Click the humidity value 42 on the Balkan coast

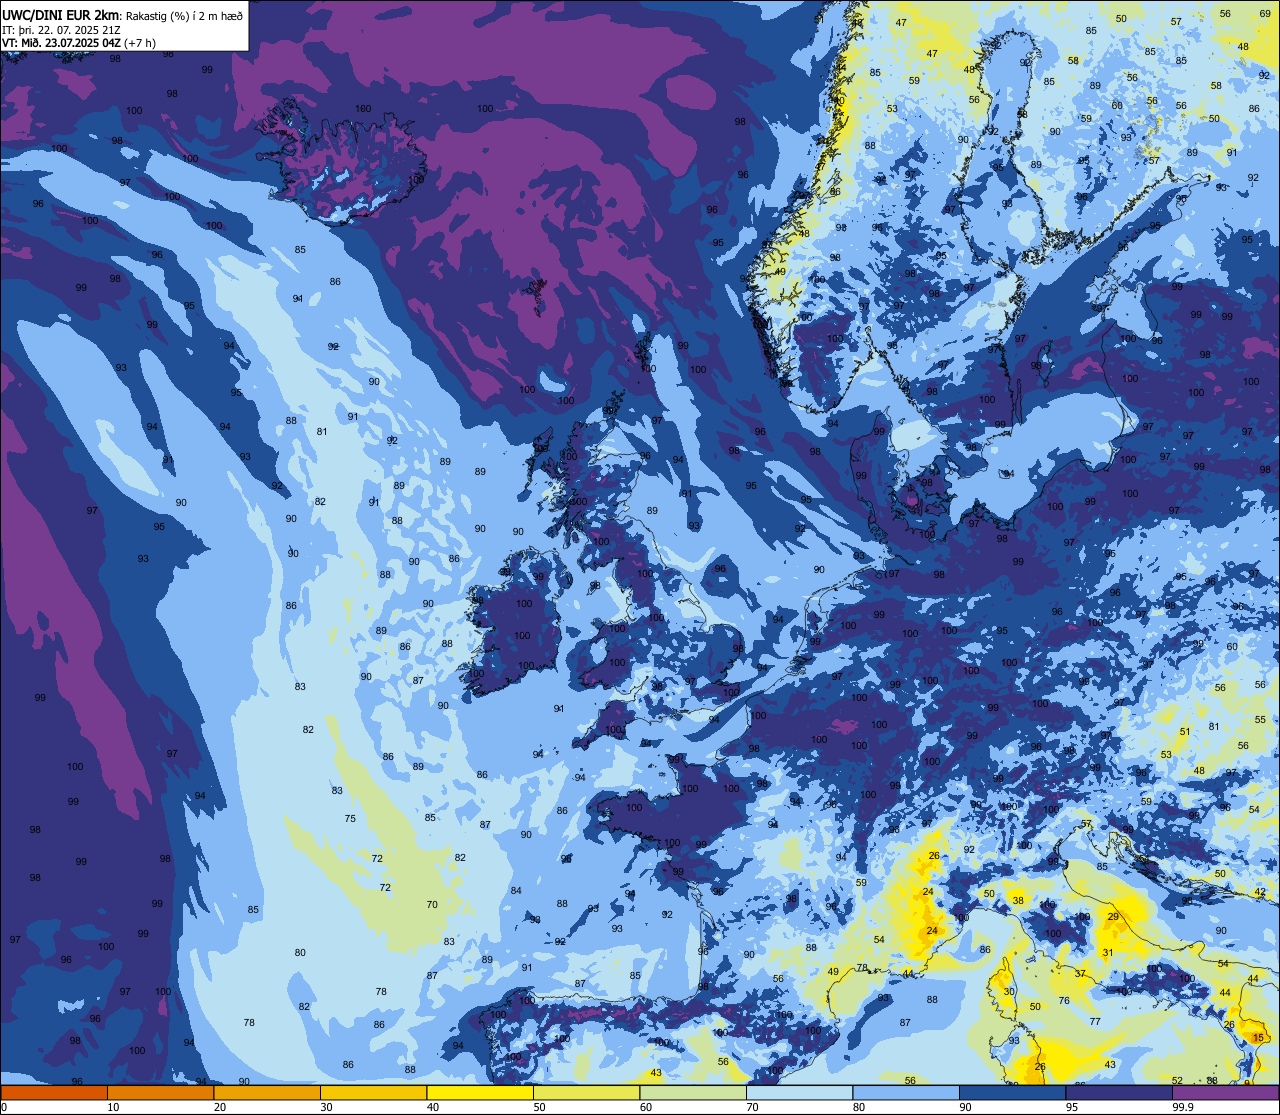coord(1259,892)
